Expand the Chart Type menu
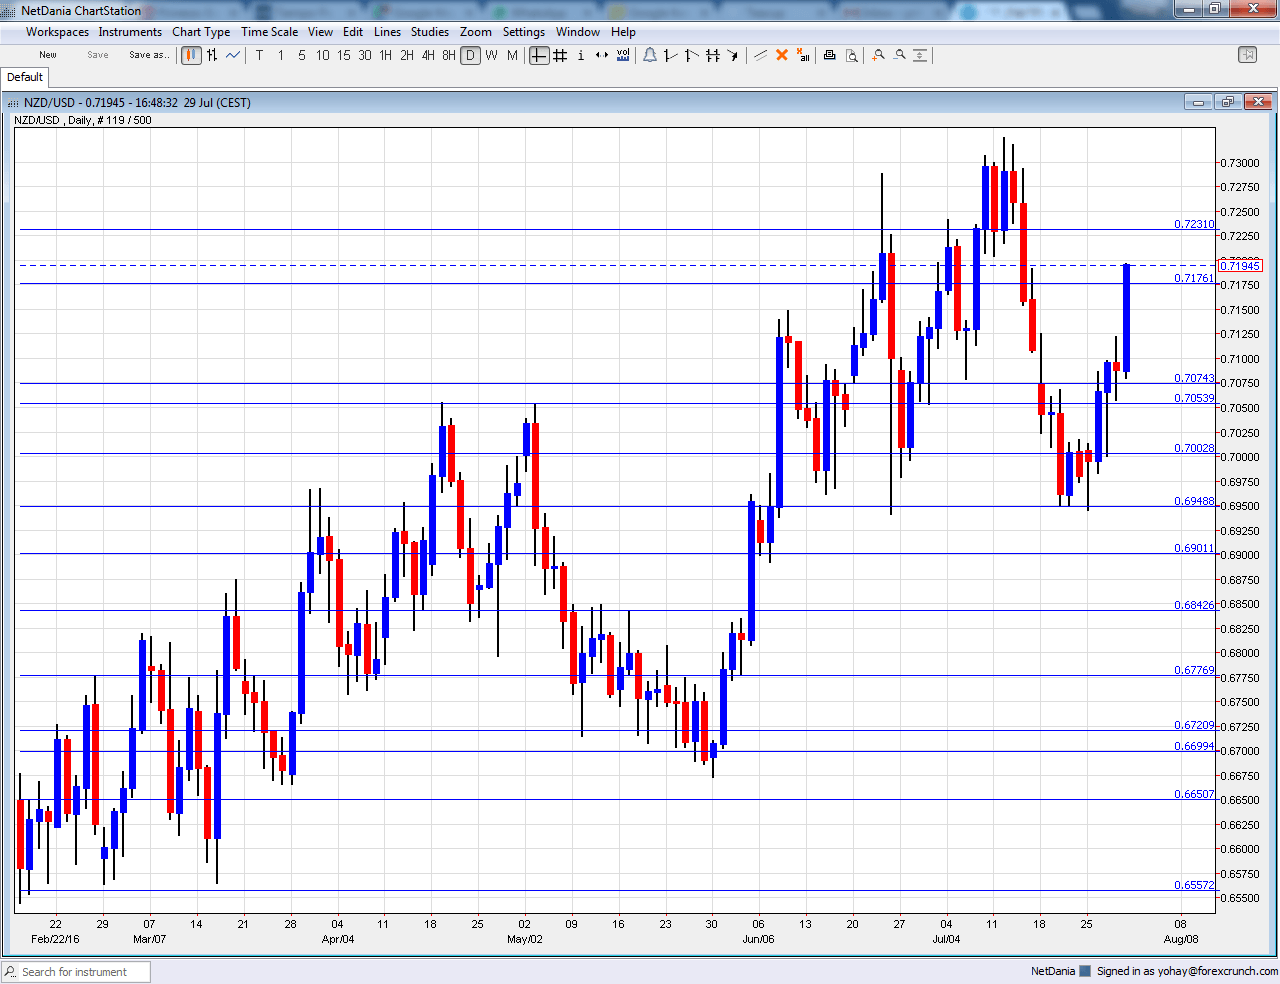Screen dimensions: 1280x984 201,31
